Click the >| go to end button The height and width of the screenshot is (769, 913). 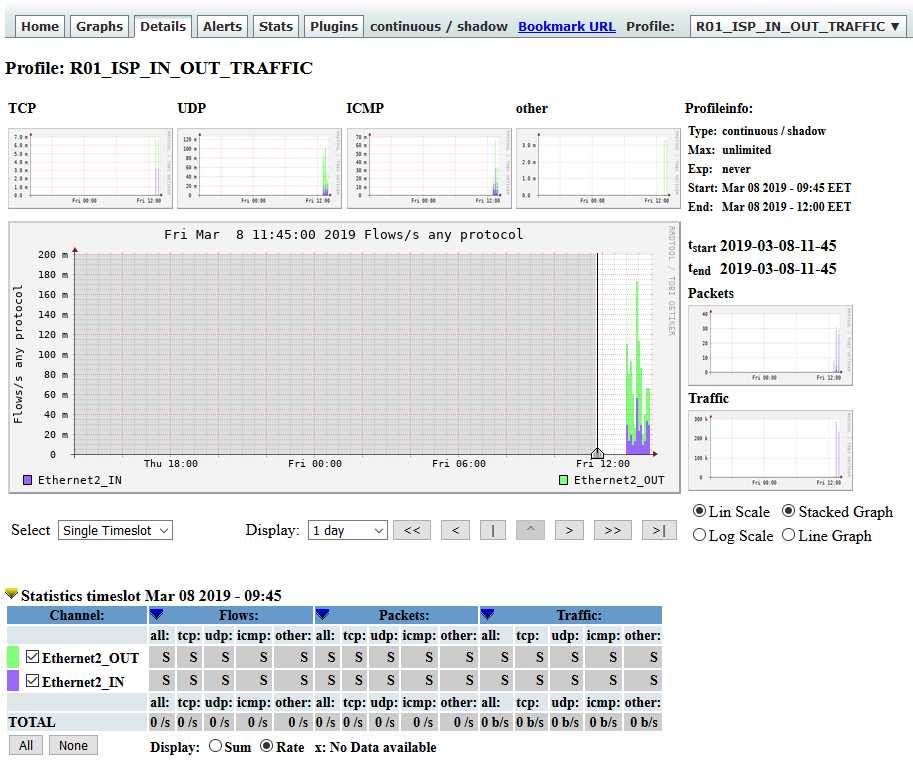point(659,530)
